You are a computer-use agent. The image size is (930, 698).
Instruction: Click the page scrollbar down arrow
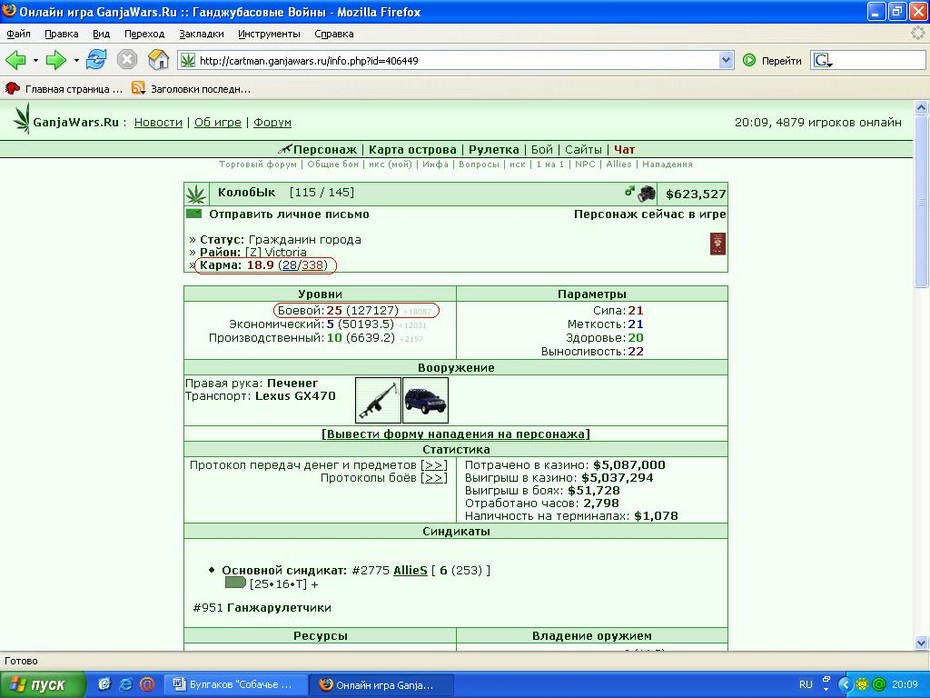[921, 643]
